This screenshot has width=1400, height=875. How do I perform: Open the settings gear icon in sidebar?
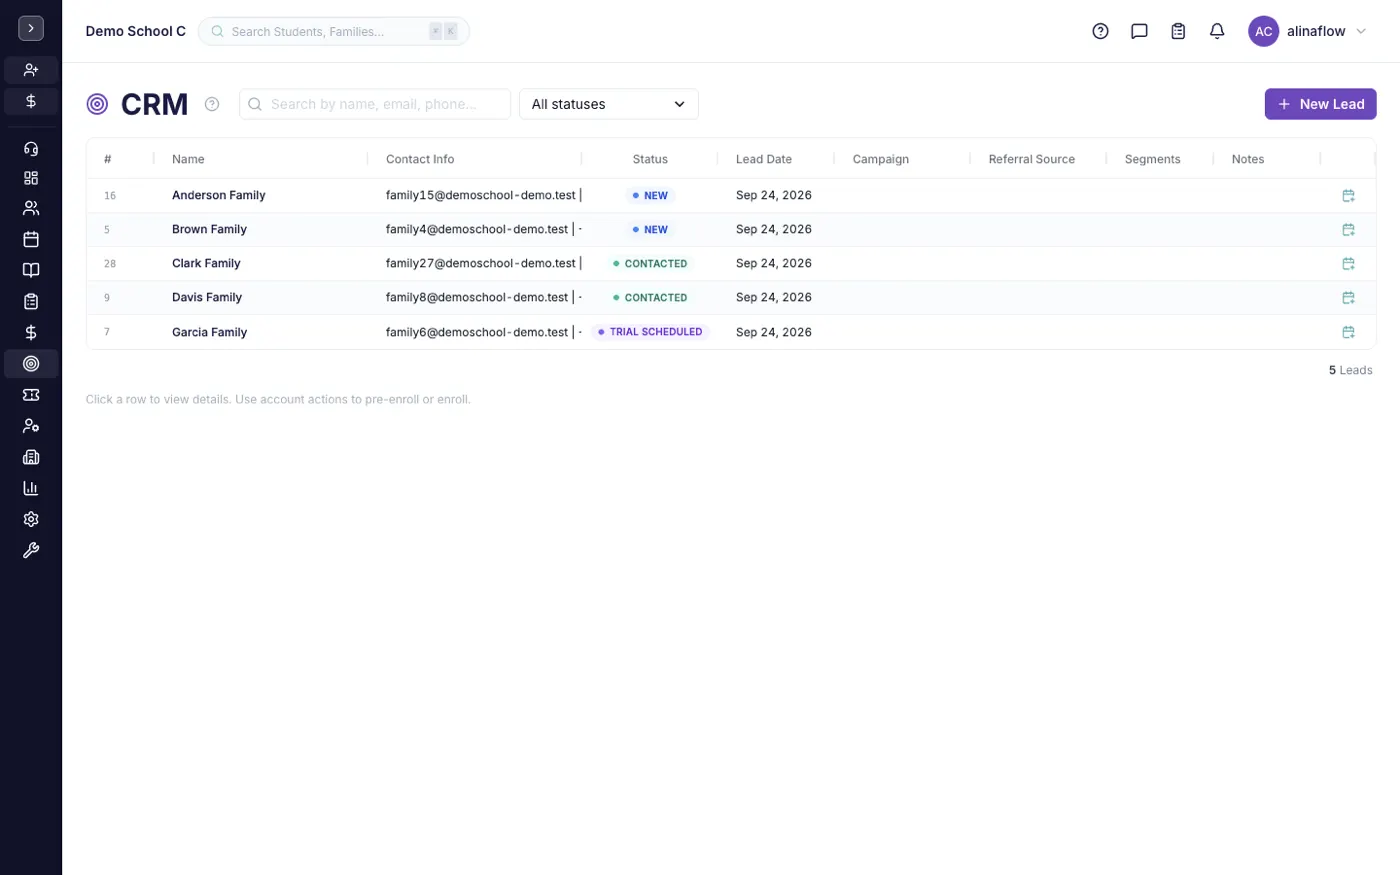point(31,519)
